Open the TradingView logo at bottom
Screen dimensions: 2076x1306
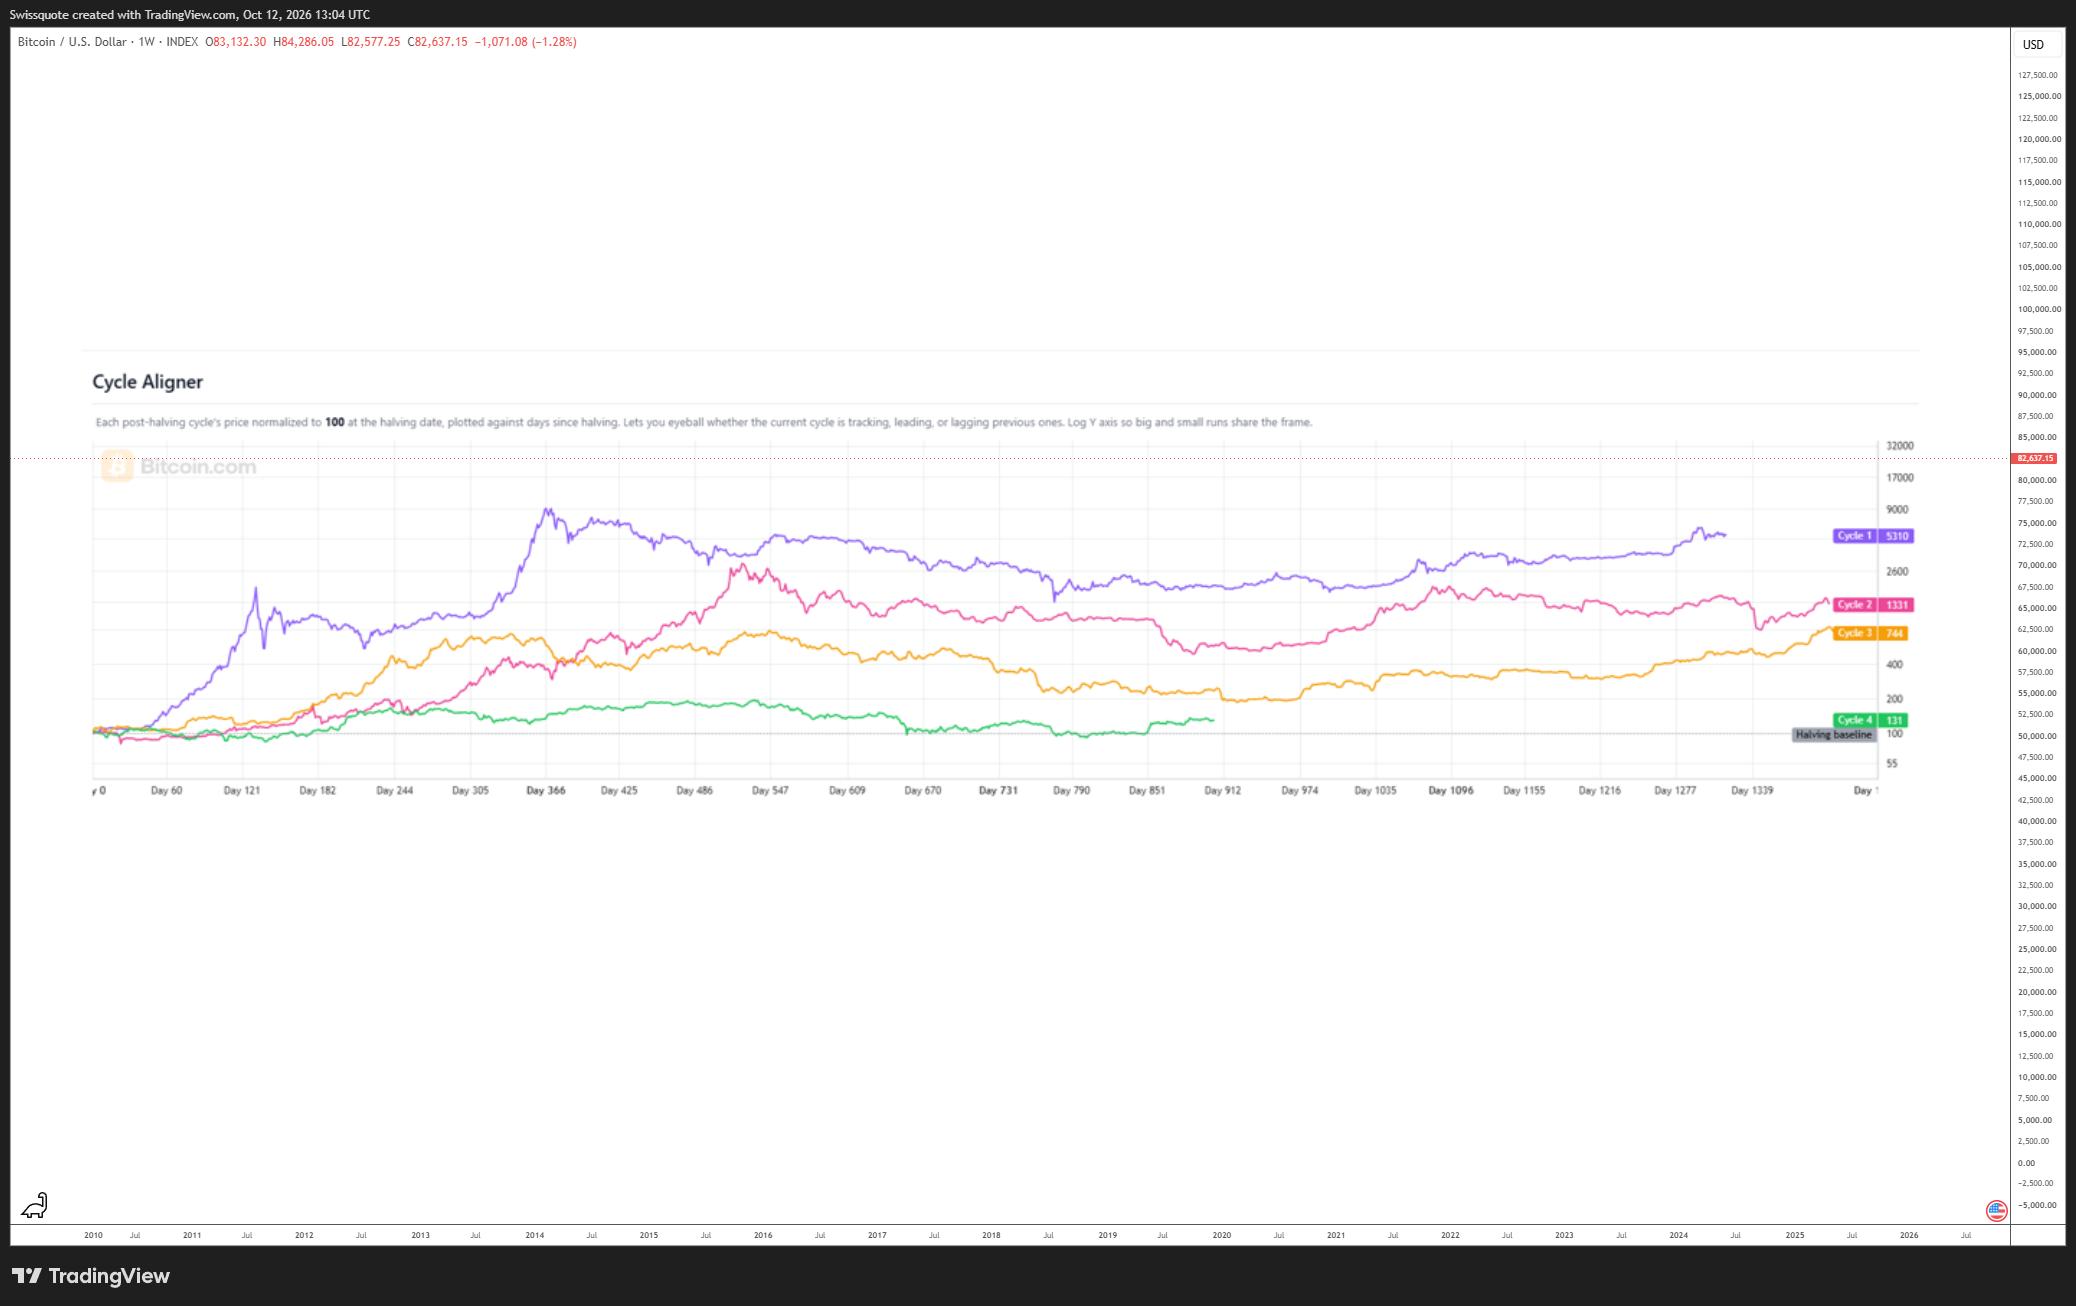pos(91,1276)
